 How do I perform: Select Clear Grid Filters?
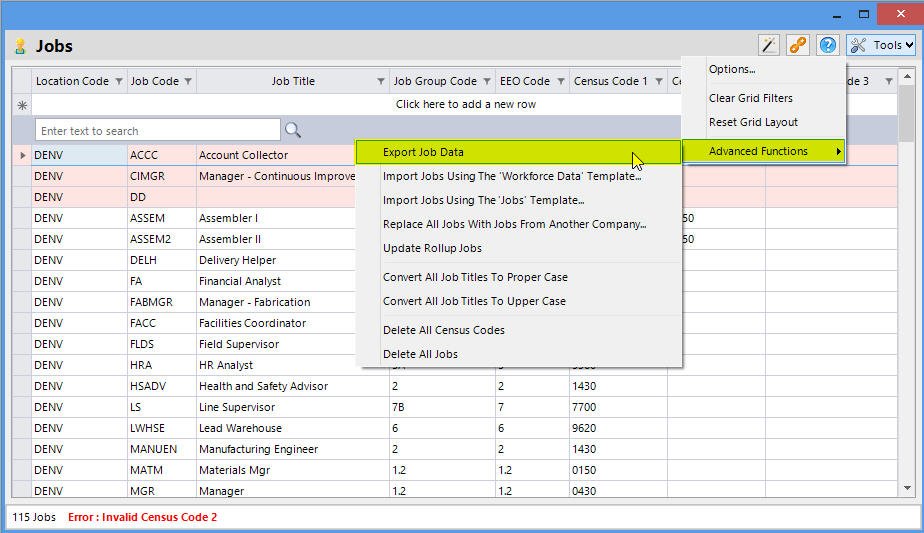pos(750,98)
